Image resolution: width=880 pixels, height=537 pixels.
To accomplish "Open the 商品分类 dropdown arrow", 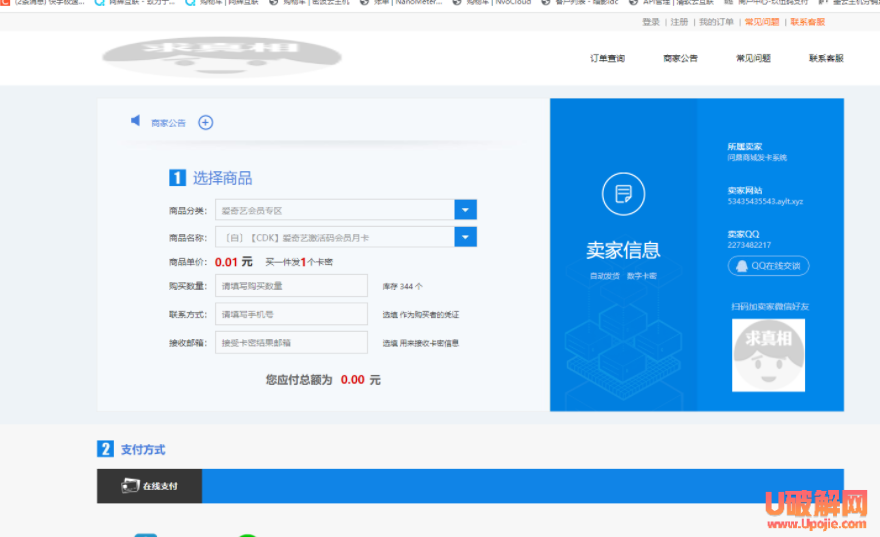I will (x=465, y=210).
